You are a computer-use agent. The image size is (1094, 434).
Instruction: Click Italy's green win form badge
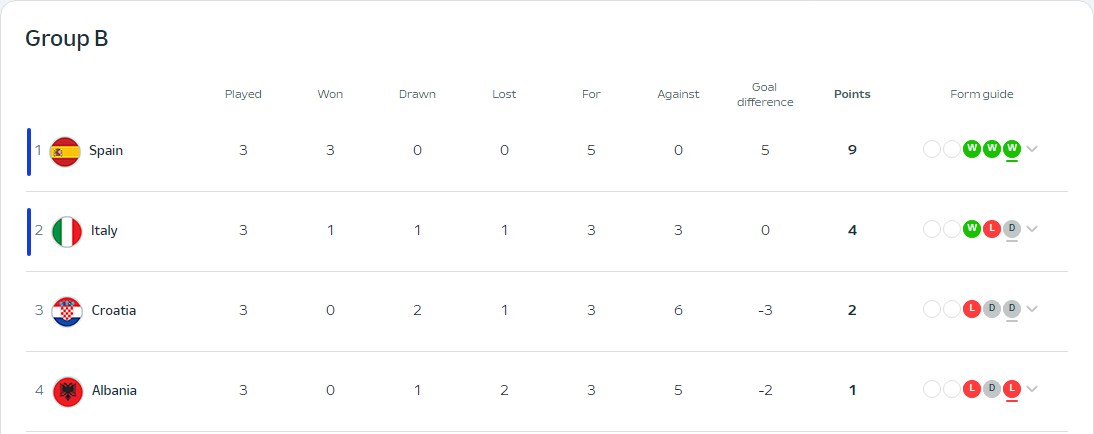point(971,229)
